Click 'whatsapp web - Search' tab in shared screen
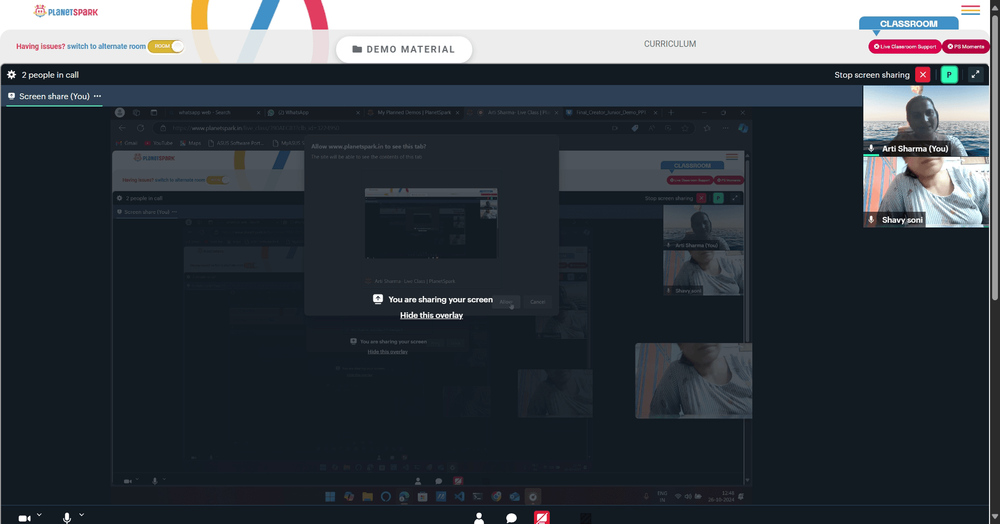Screen dimensions: 1000x524 pos(214,112)
